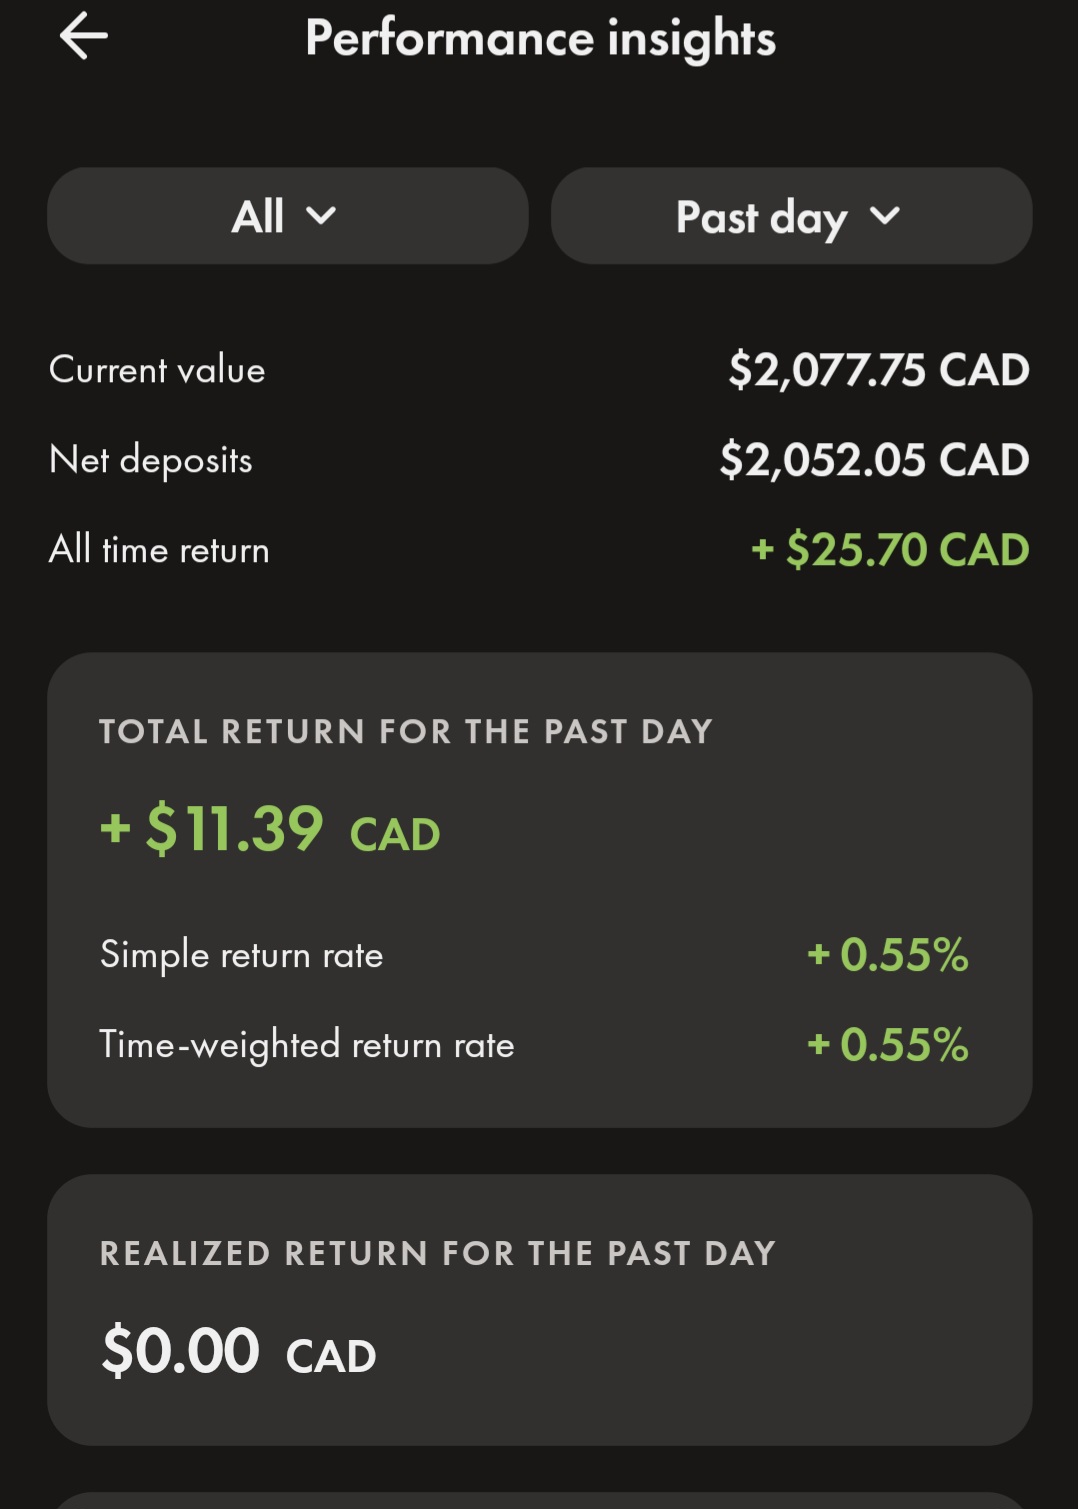1078x1509 pixels.
Task: Select the Simple return rate label
Action: tap(241, 955)
